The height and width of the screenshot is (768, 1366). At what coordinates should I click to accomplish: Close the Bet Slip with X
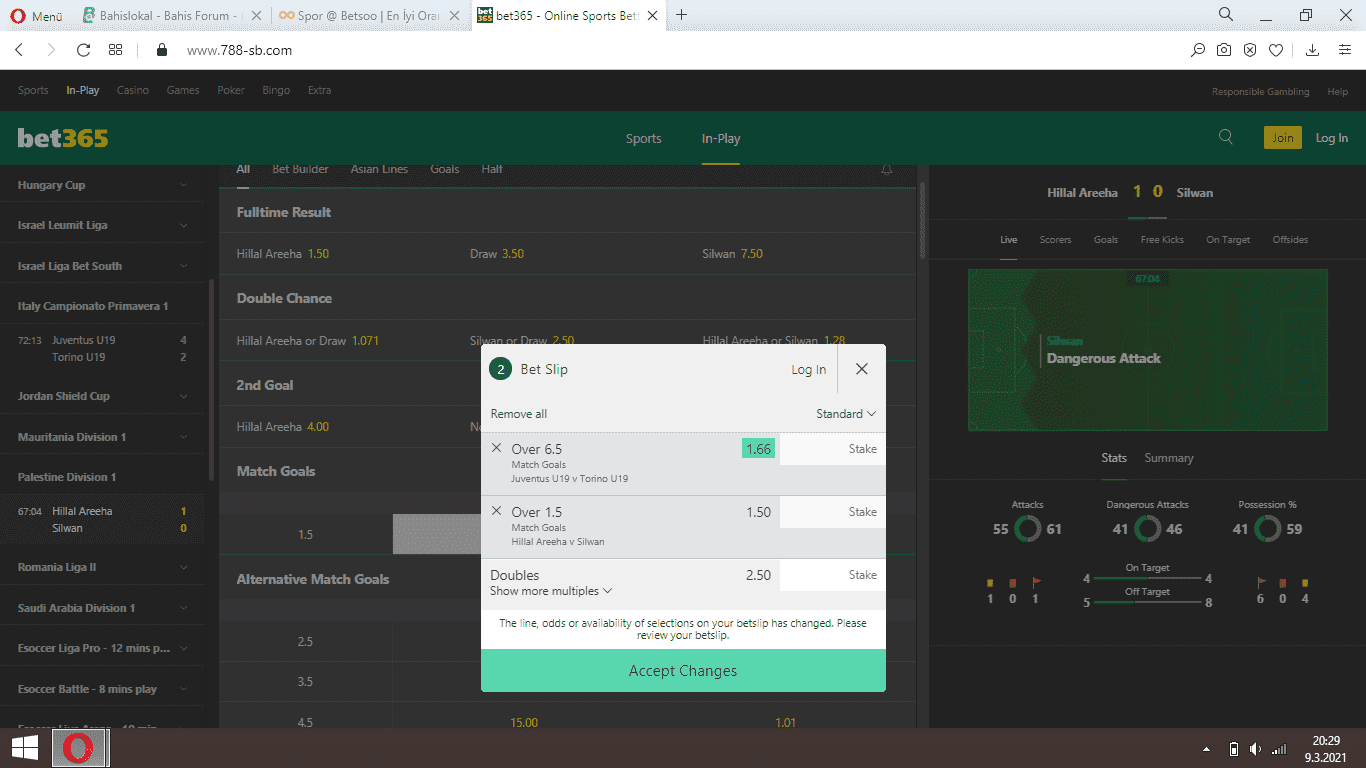(862, 369)
